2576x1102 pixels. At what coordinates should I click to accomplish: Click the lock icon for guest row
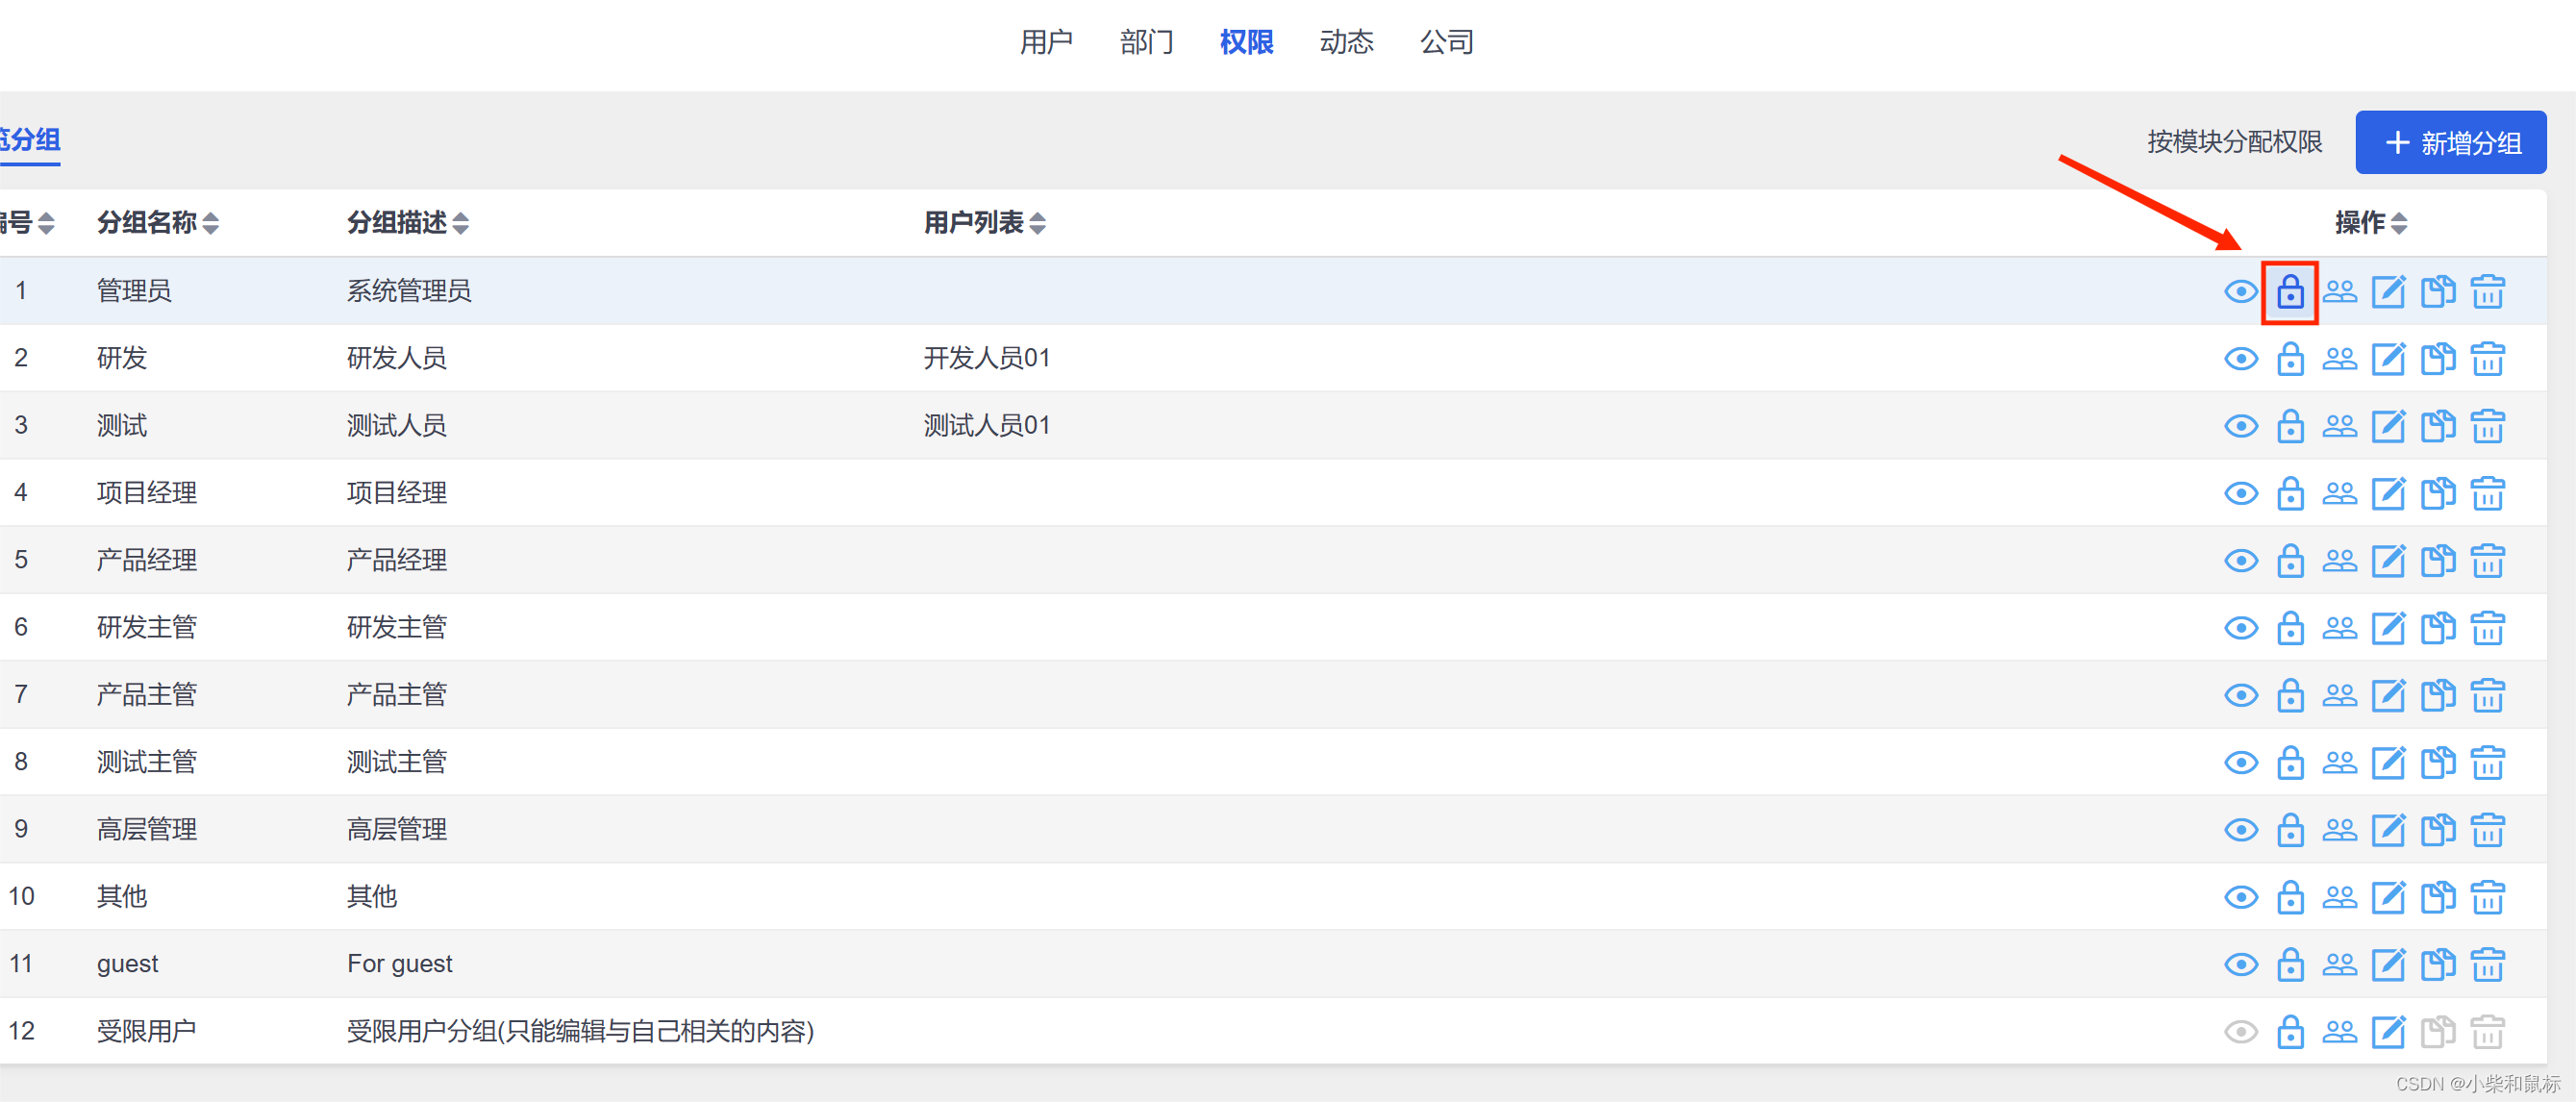(2289, 964)
